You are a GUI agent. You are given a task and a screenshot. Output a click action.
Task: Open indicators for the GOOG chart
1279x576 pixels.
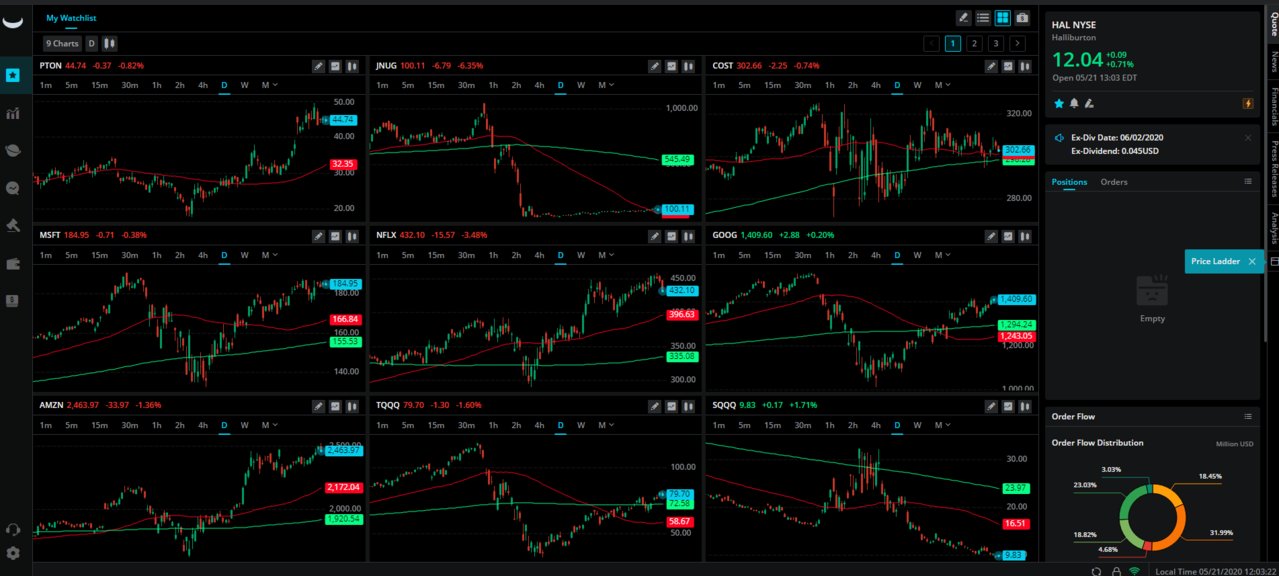click(x=1007, y=236)
